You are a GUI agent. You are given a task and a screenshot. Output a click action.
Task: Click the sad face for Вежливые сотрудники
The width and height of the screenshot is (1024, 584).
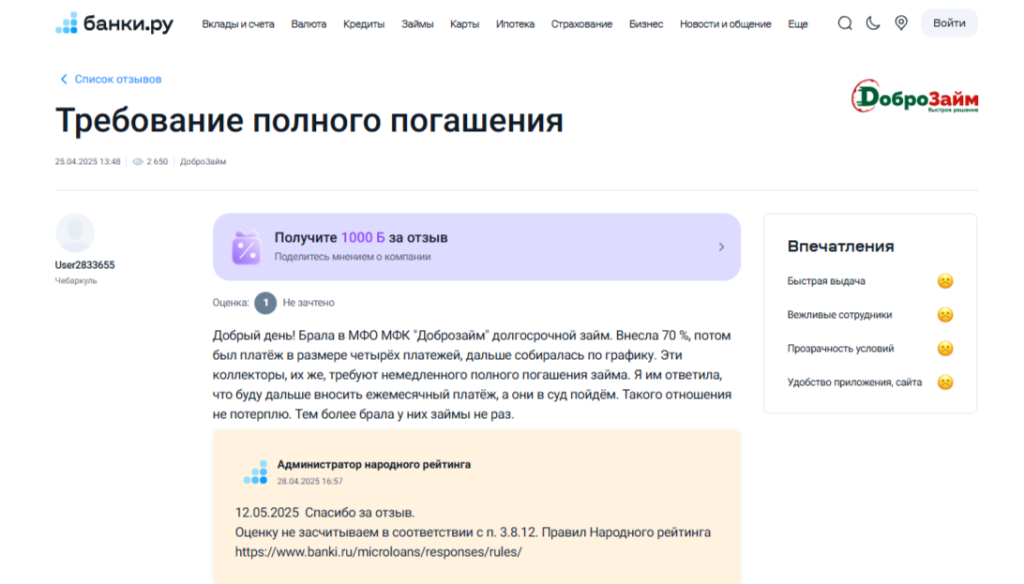click(945, 315)
